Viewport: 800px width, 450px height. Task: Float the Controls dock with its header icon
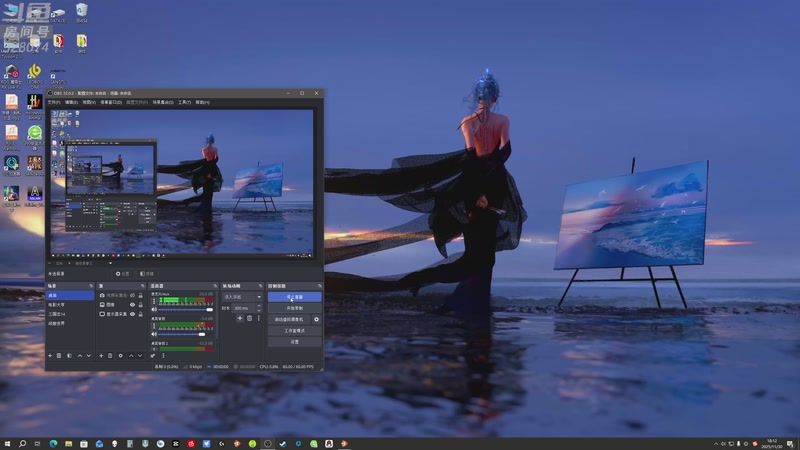pos(320,286)
